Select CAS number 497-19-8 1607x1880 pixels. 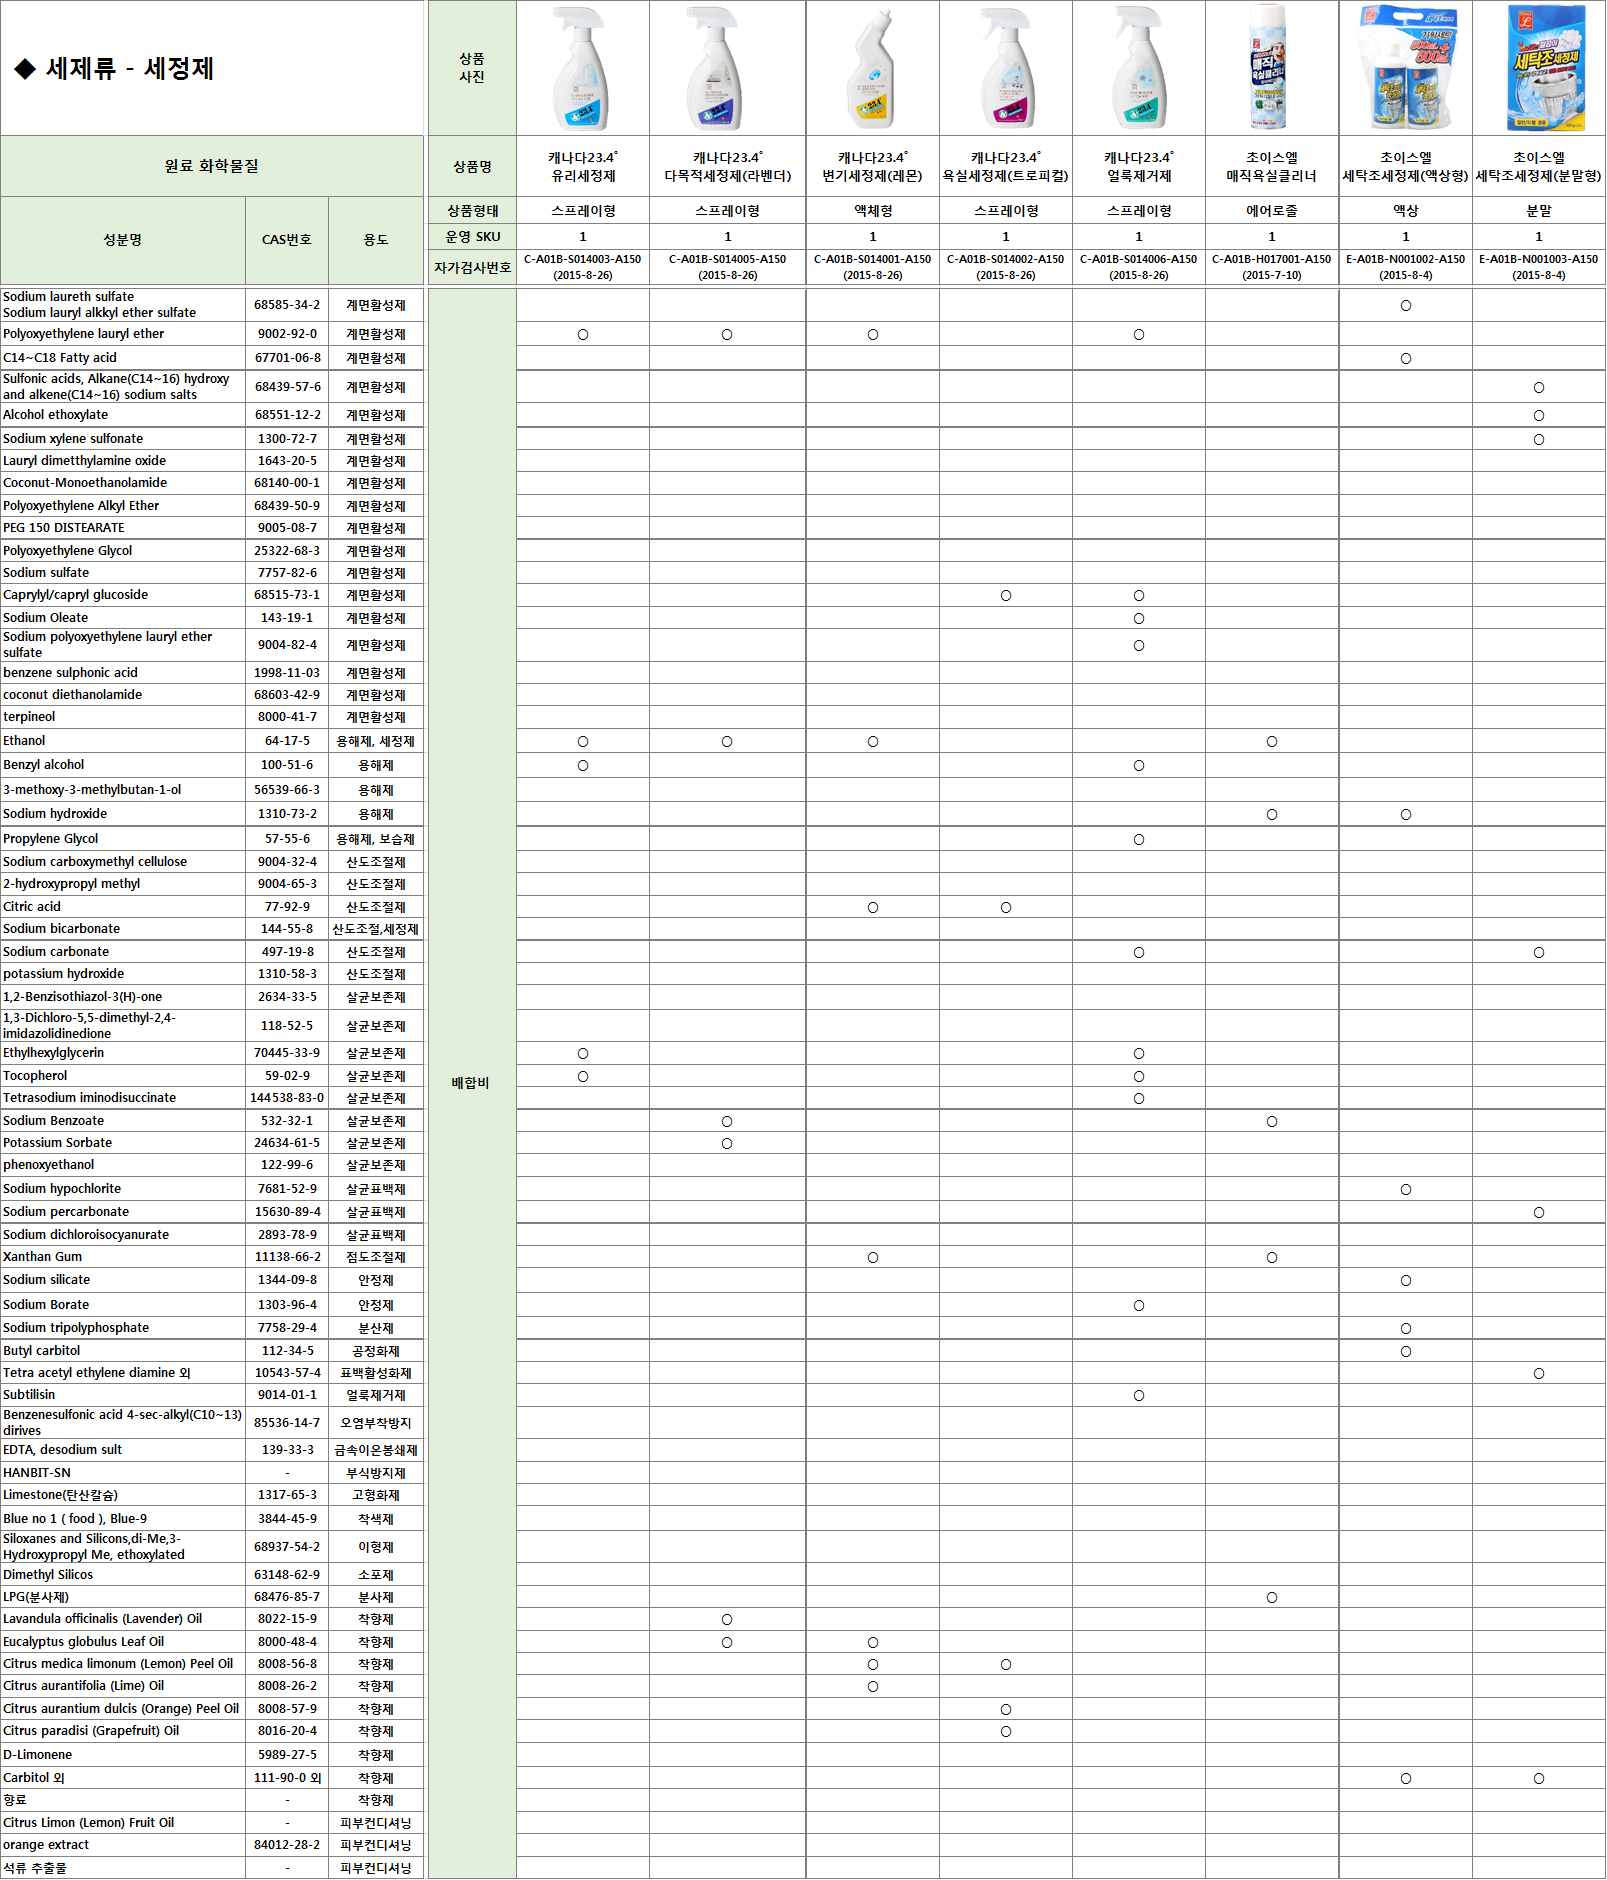(287, 952)
